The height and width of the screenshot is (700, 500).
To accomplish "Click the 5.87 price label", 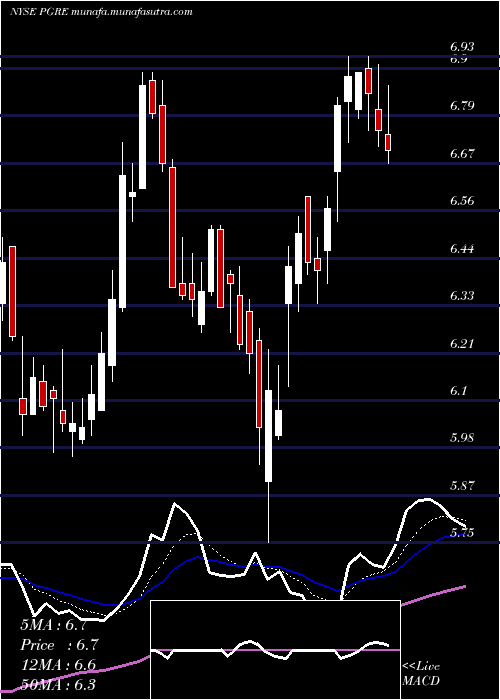I will coord(462,485).
